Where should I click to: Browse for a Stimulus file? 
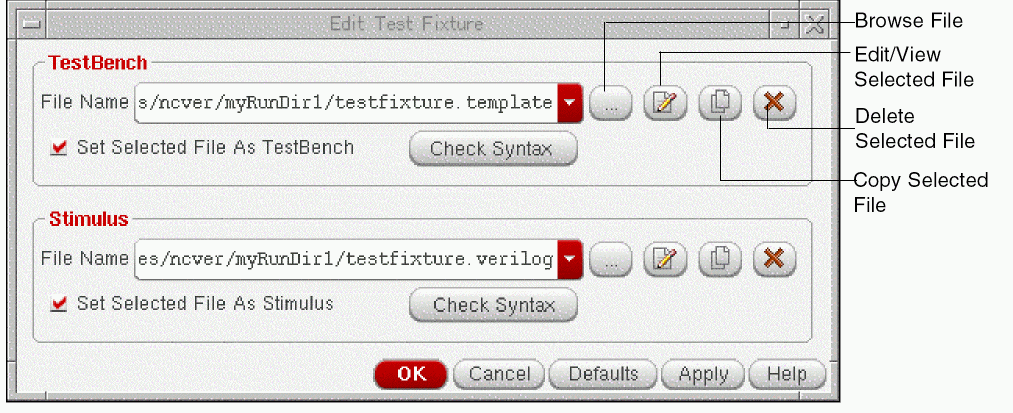tap(611, 260)
